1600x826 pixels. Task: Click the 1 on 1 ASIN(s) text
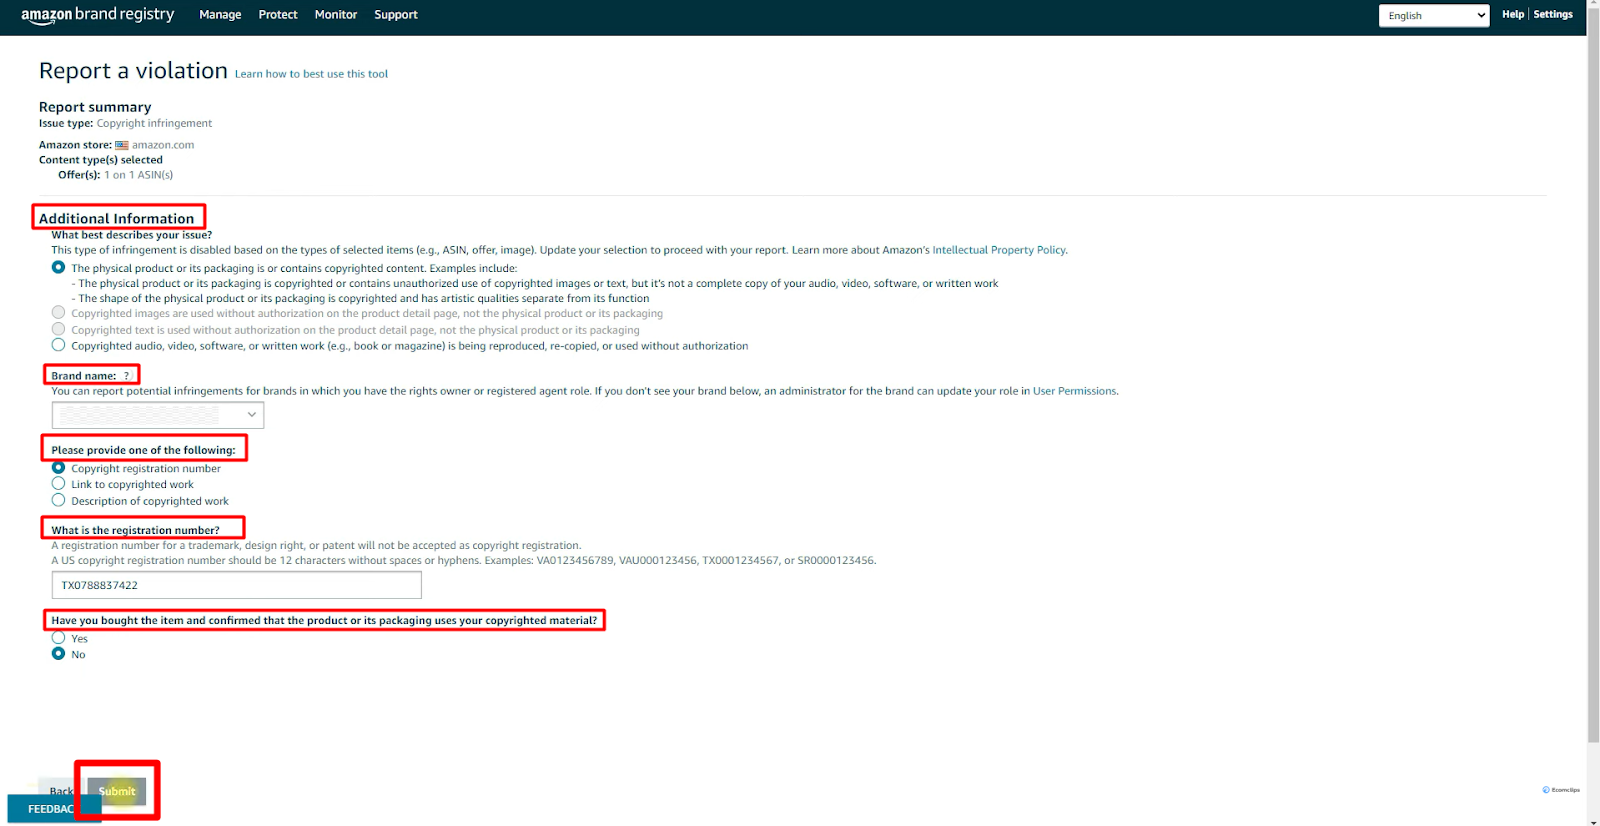pyautogui.click(x=139, y=175)
